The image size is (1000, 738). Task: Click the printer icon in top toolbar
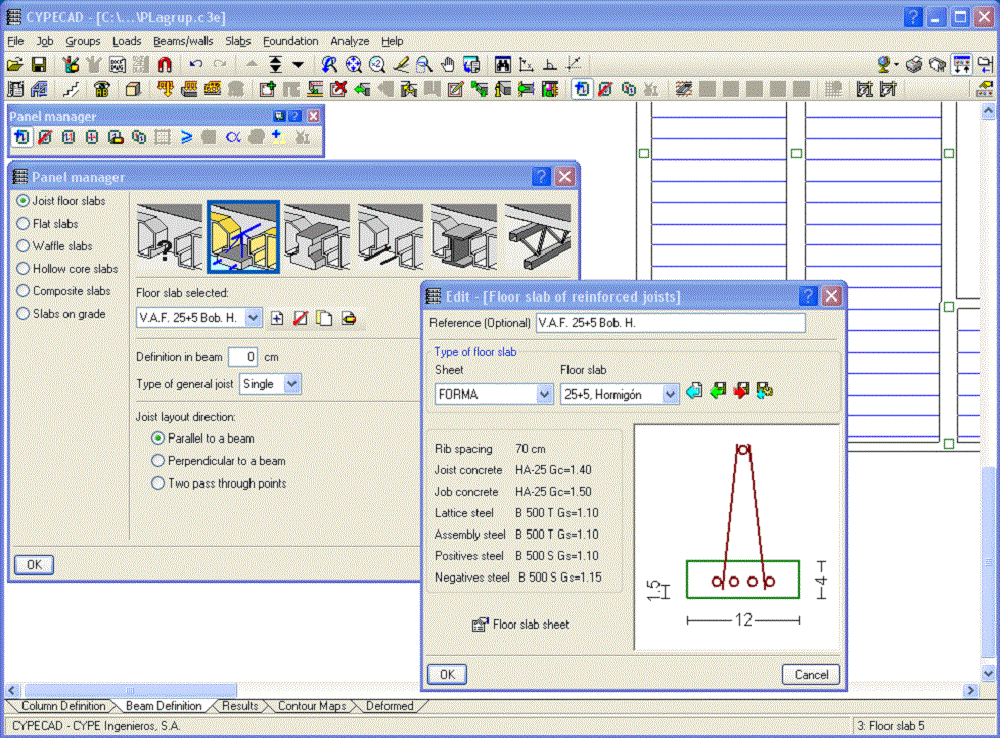(914, 64)
